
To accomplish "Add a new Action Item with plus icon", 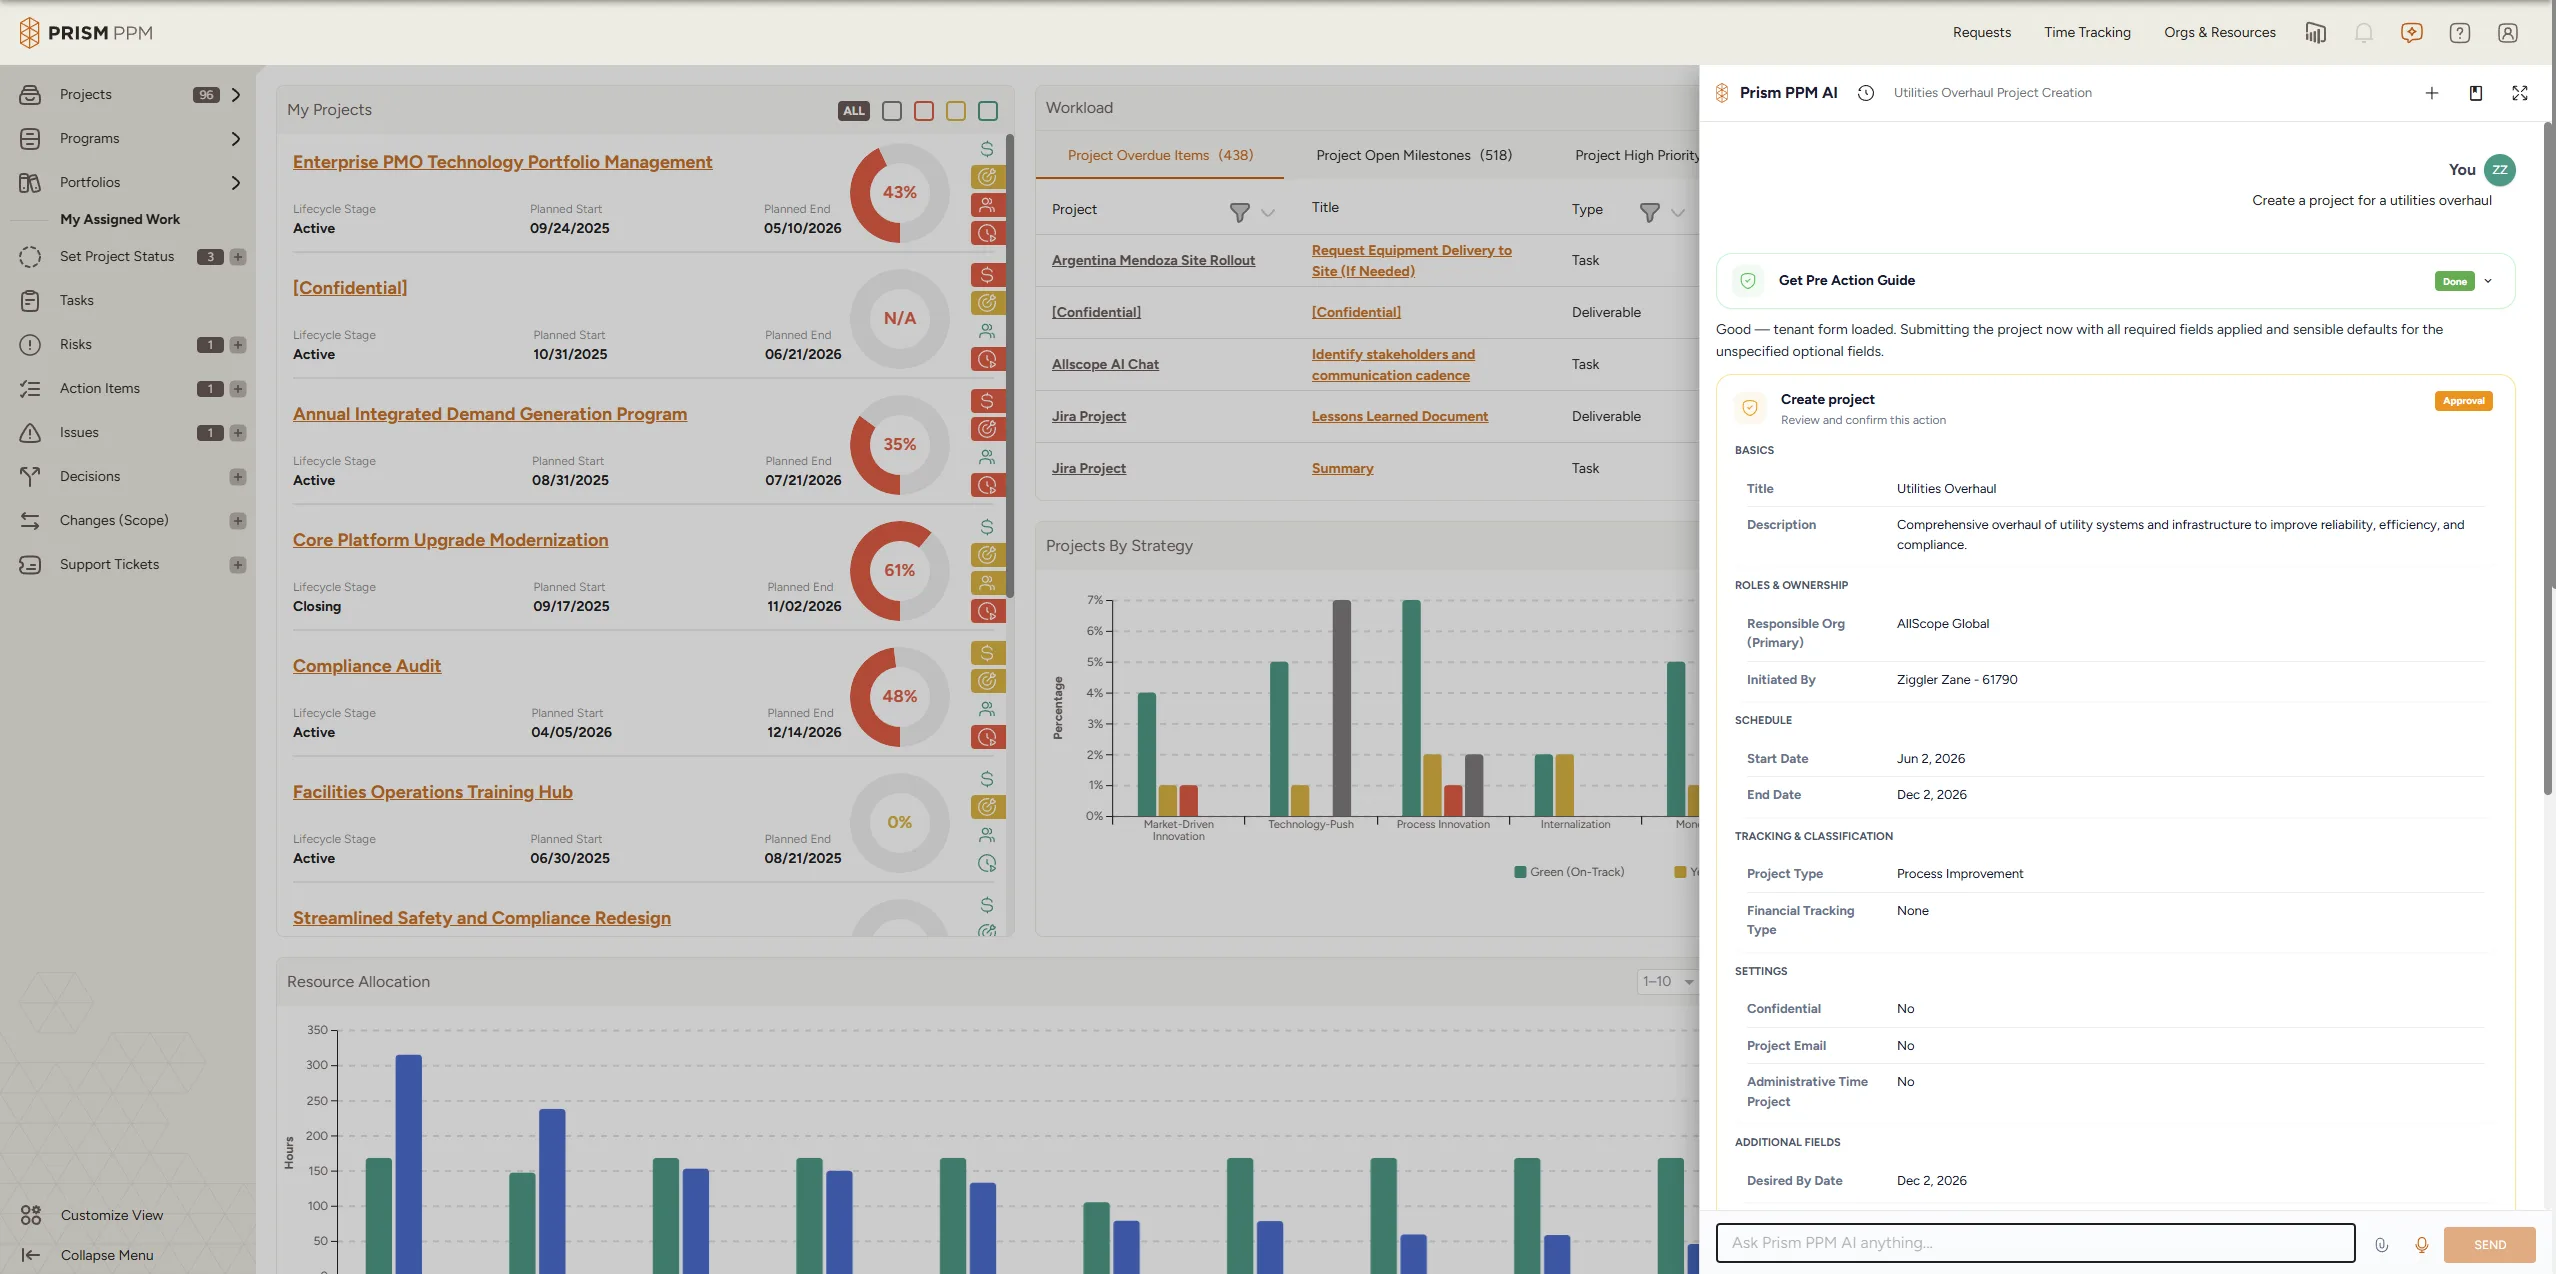I will point(238,389).
